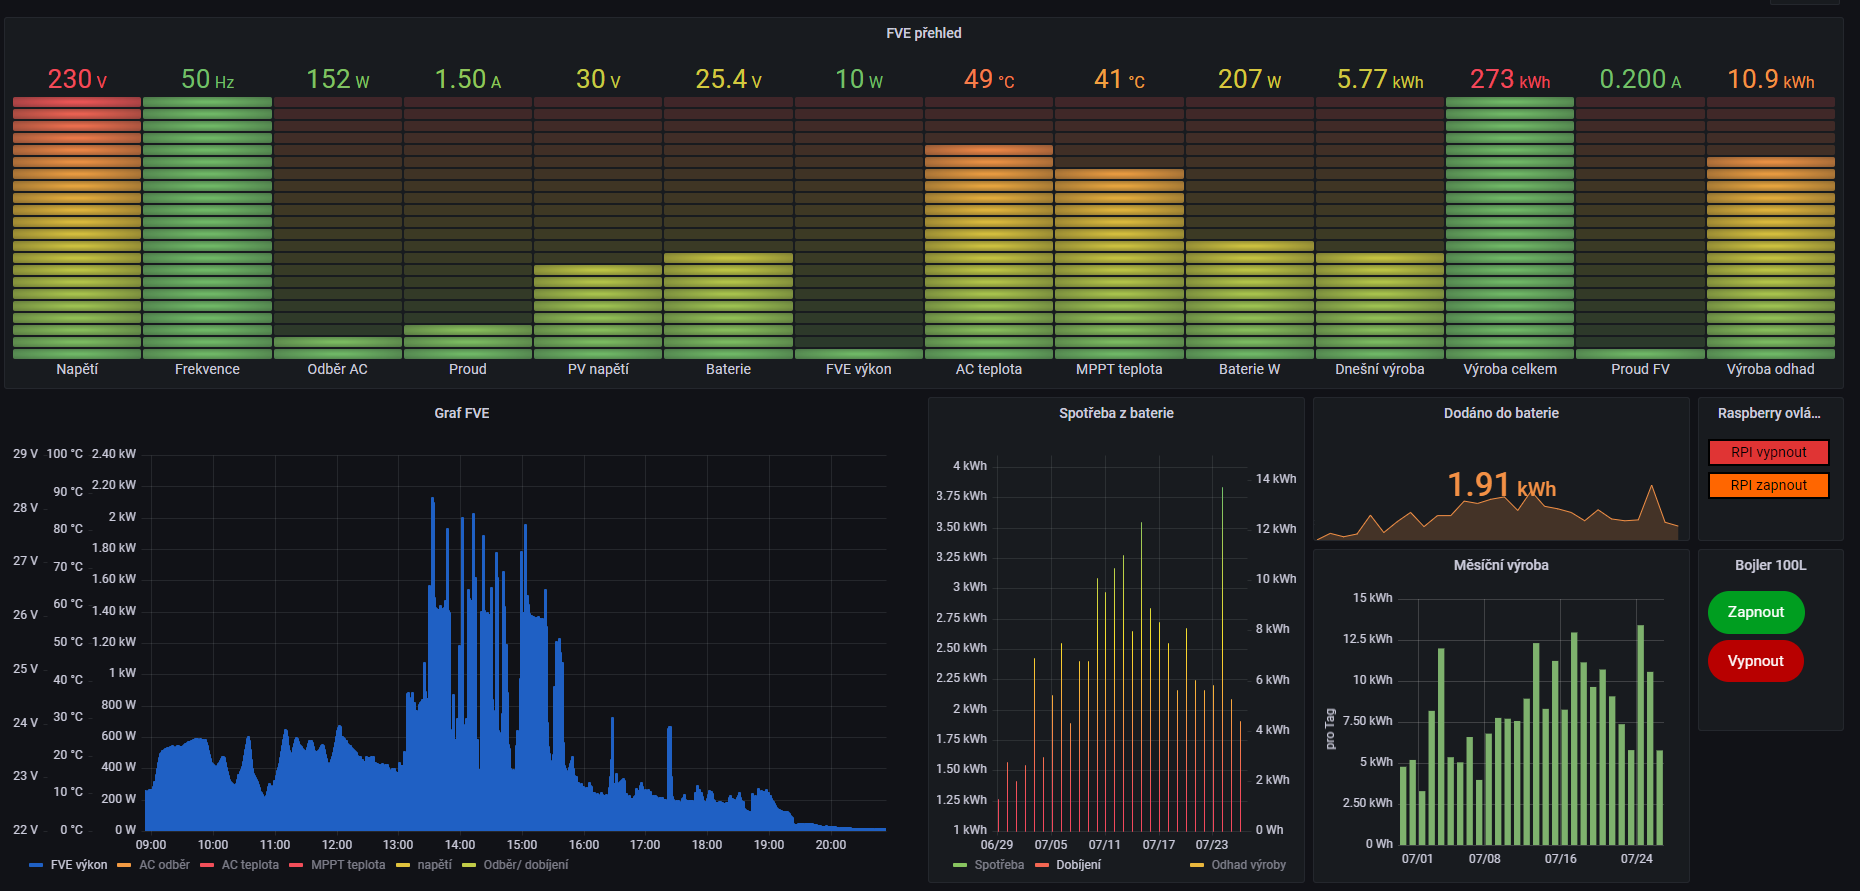
Task: Toggle AC odběr series in legend
Action: click(x=164, y=865)
